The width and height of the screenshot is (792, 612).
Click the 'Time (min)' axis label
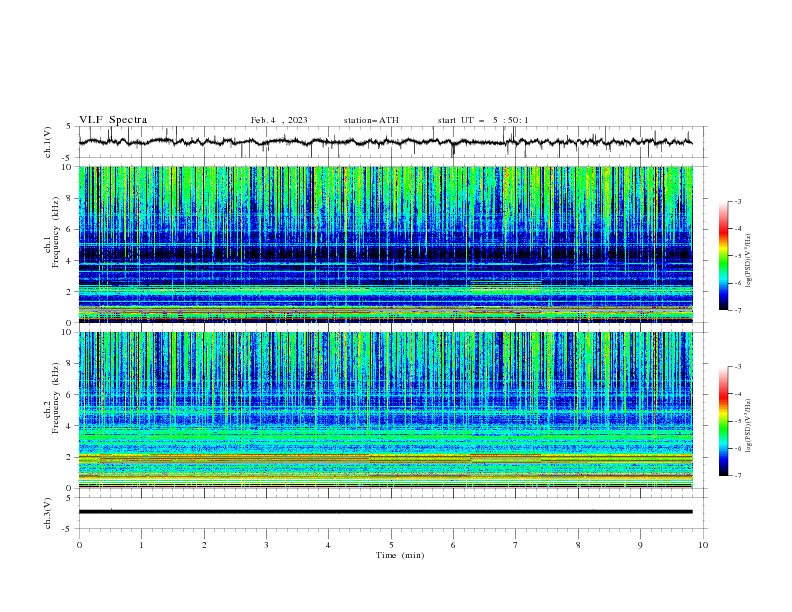tap(400, 555)
